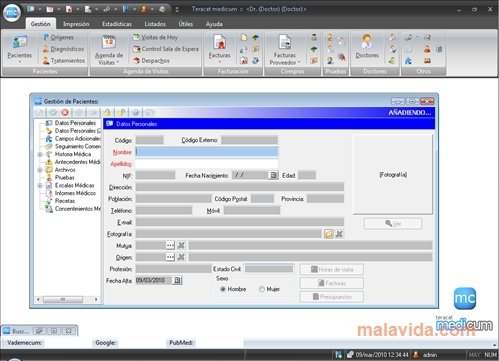The height and width of the screenshot is (361, 499).
Task: Click the open padlock icon in patient toolbar
Action: (x=121, y=113)
